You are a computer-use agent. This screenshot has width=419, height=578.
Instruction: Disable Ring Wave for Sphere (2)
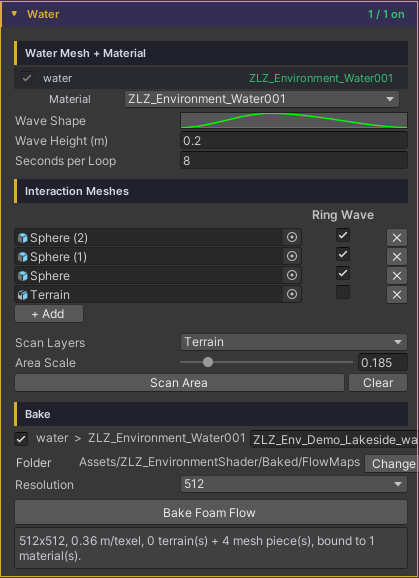[x=343, y=235]
